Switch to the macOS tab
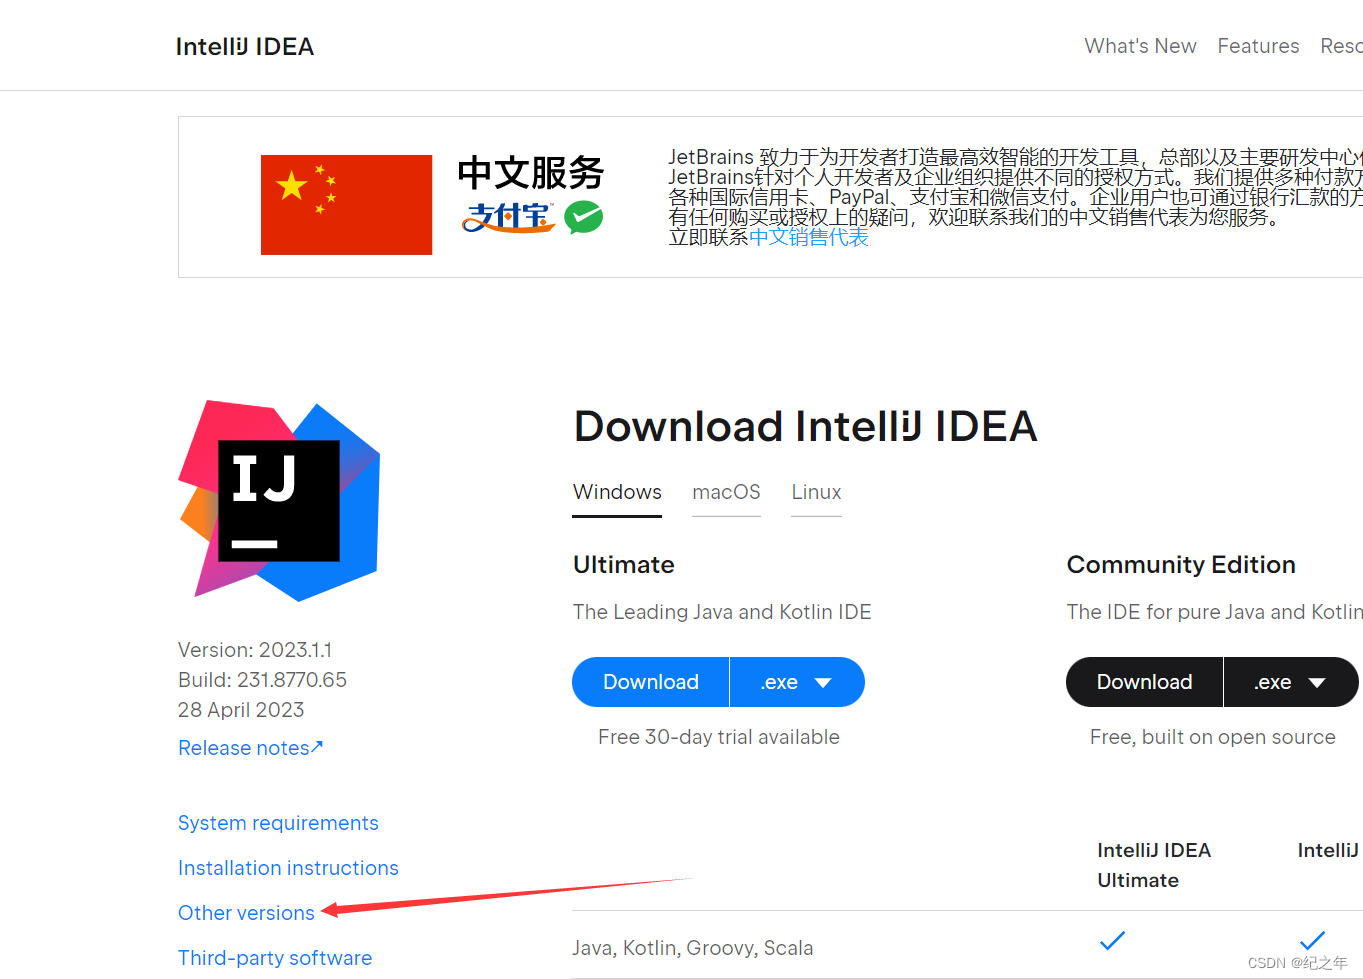Image resolution: width=1363 pixels, height=979 pixels. (x=726, y=492)
